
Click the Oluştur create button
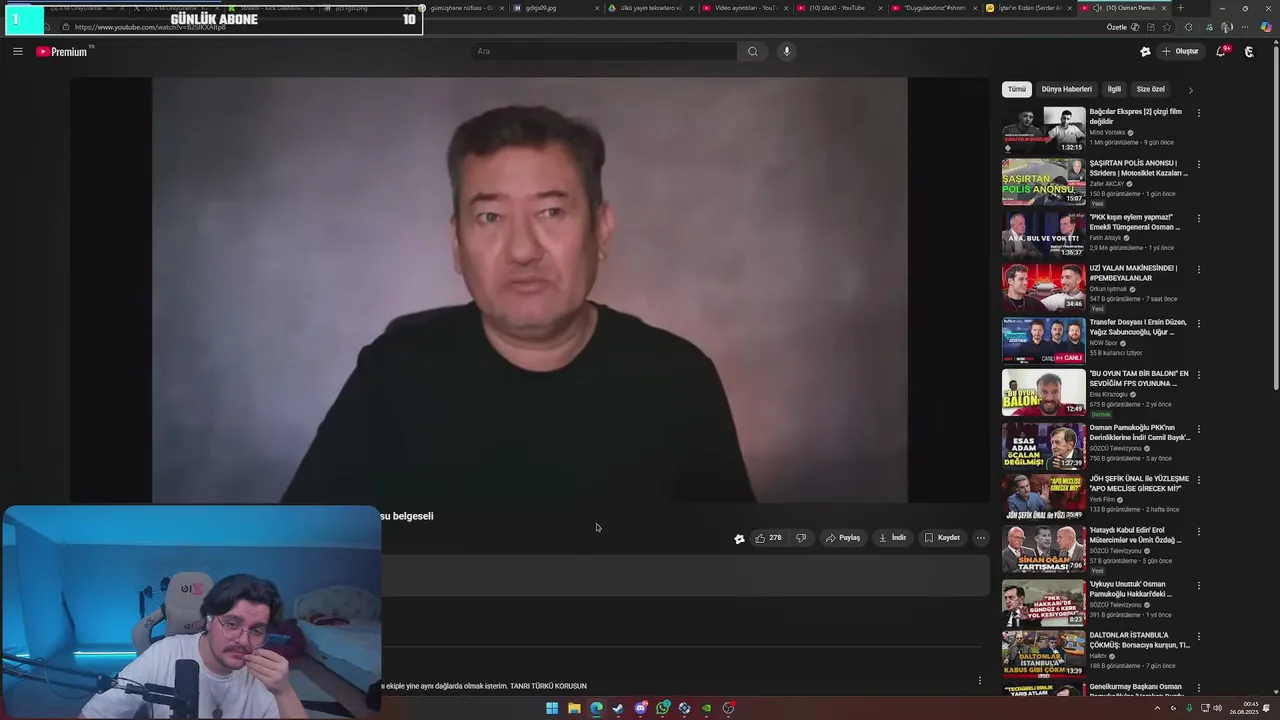[x=1180, y=52]
